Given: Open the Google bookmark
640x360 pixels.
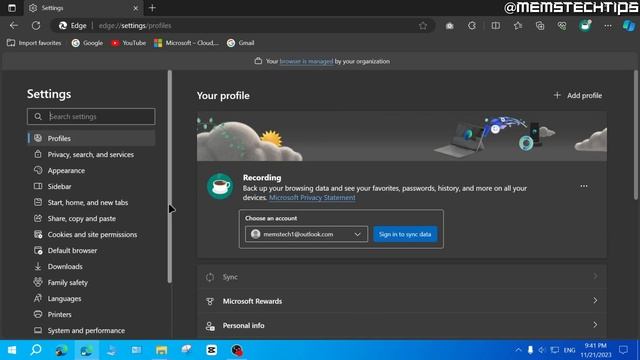Looking at the screenshot, I should tap(87, 43).
